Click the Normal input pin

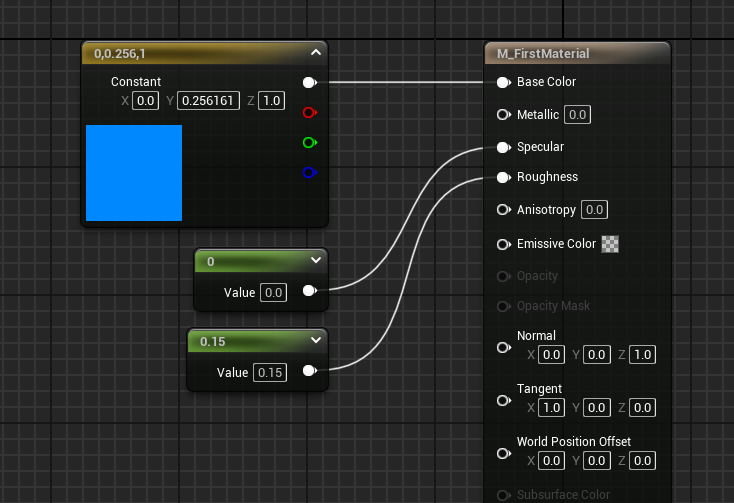503,347
